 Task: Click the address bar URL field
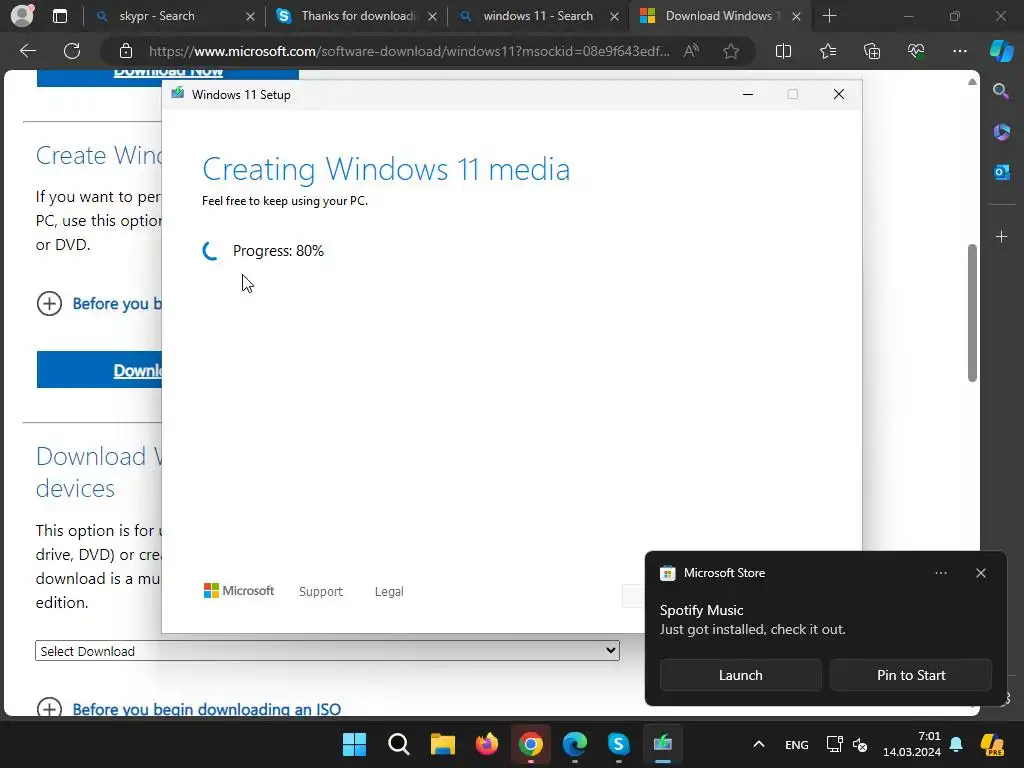409,51
